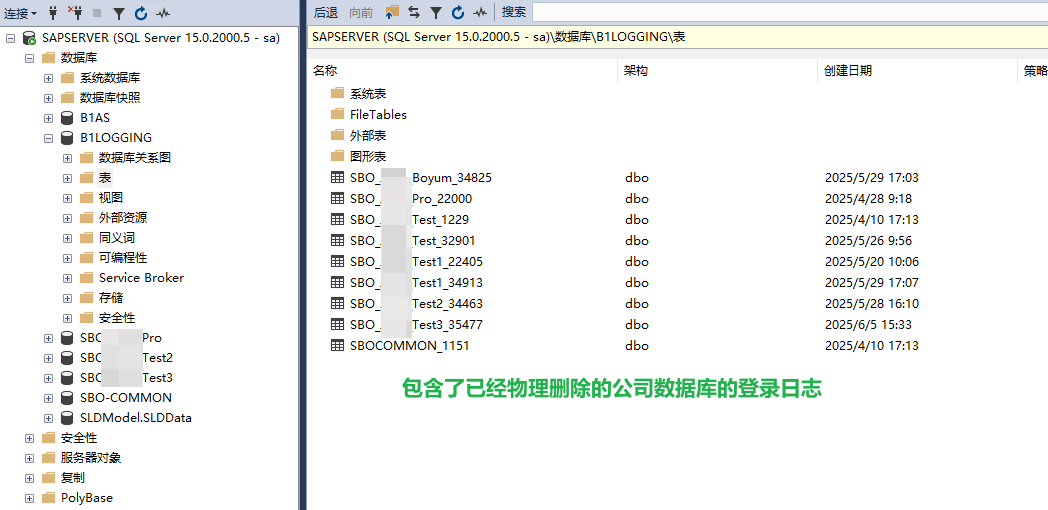Click the Synchronize arrows icon in details toolbar
The width and height of the screenshot is (1048, 510).
pos(414,11)
